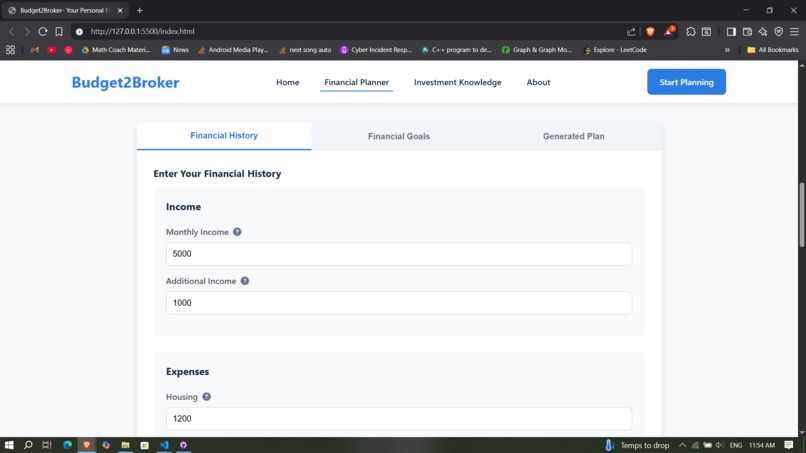Screen dimensions: 806x453
Task: Toggle the browser sidebar panel icon
Action: [x=731, y=31]
